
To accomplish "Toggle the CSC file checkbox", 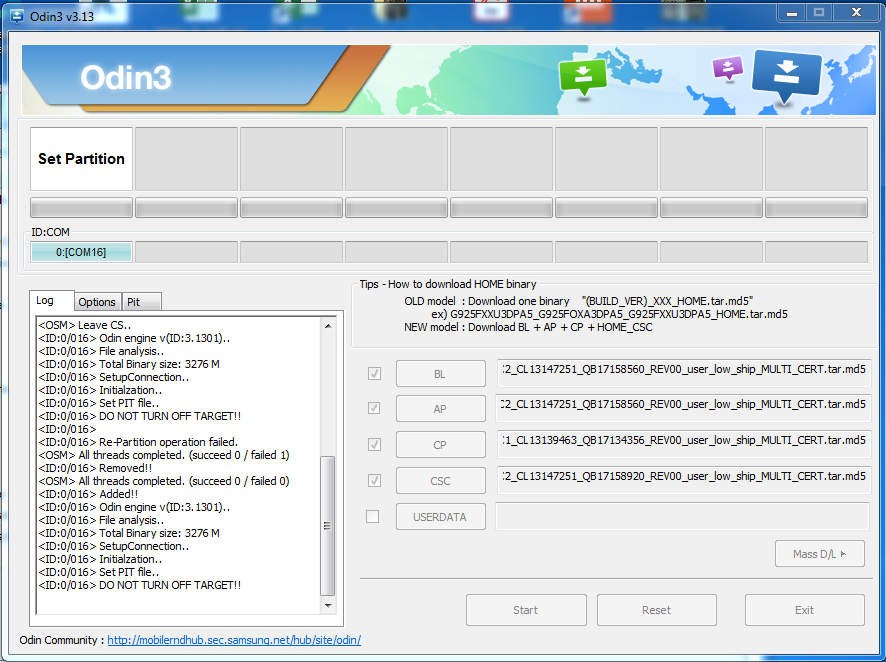I will point(374,480).
